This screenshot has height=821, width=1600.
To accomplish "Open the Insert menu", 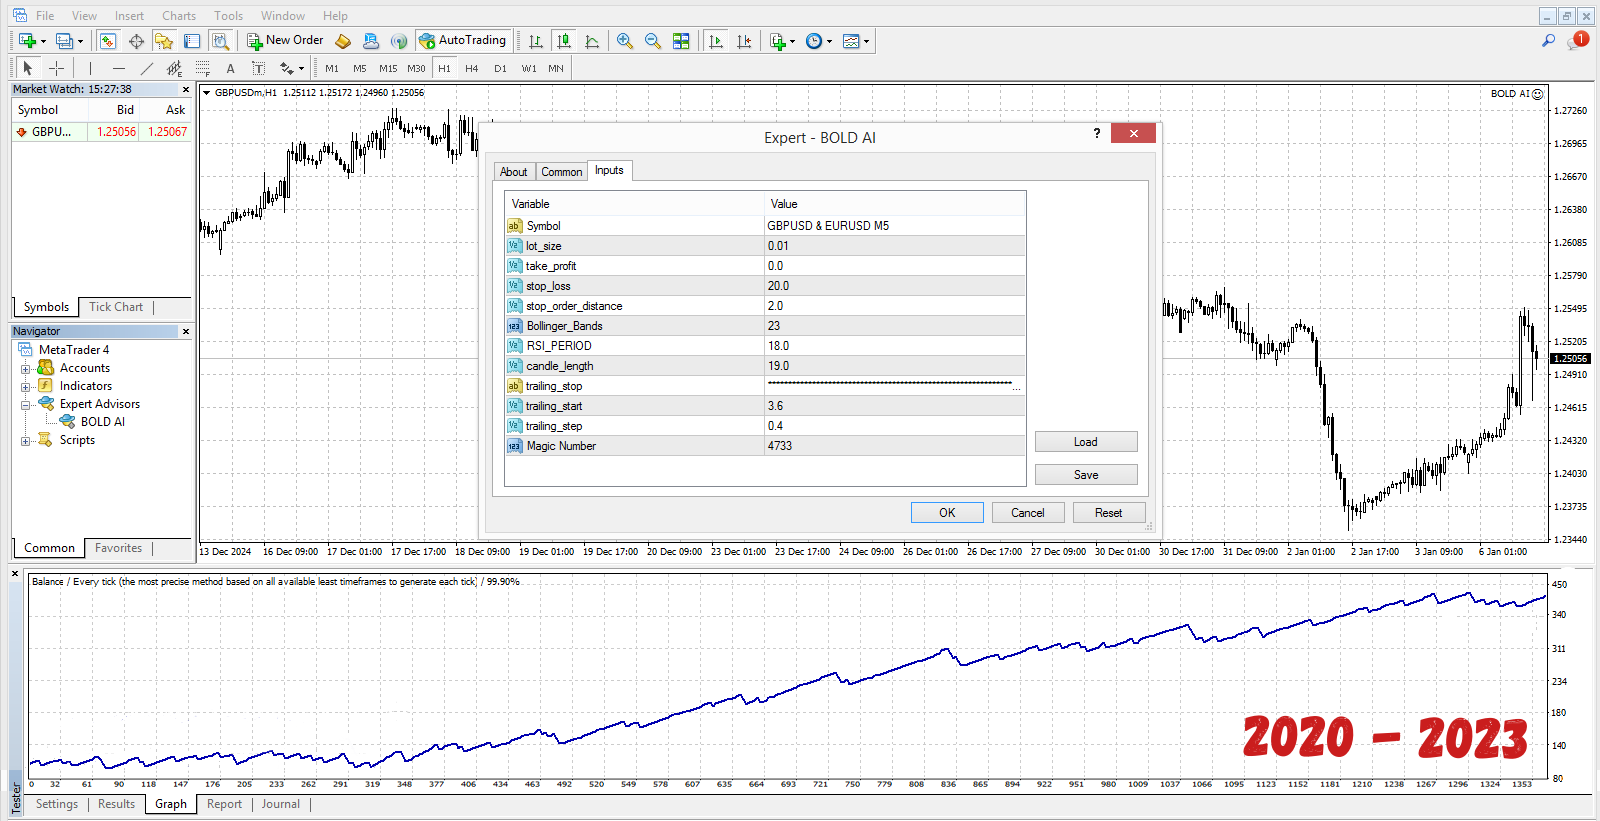I will click(129, 16).
